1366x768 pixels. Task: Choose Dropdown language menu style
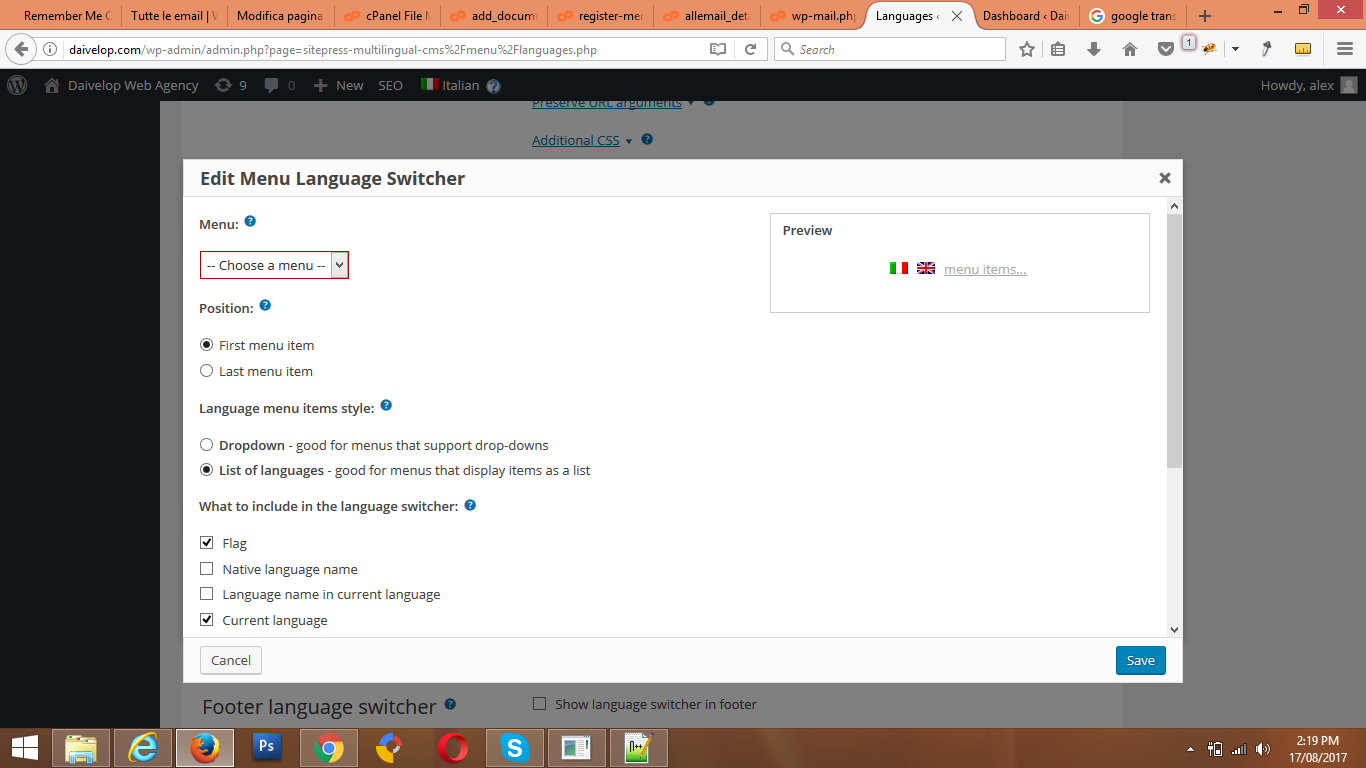[x=207, y=445]
